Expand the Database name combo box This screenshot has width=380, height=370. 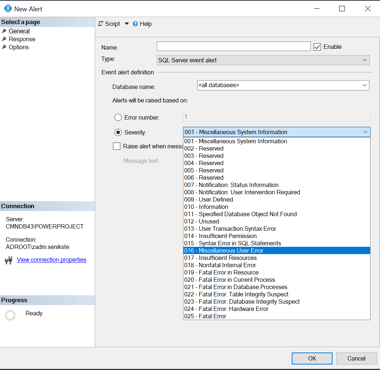pos(283,85)
